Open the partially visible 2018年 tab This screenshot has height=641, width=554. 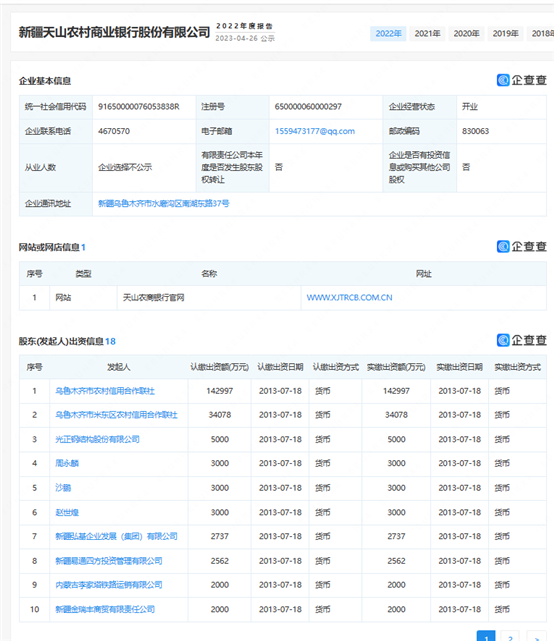point(542,34)
